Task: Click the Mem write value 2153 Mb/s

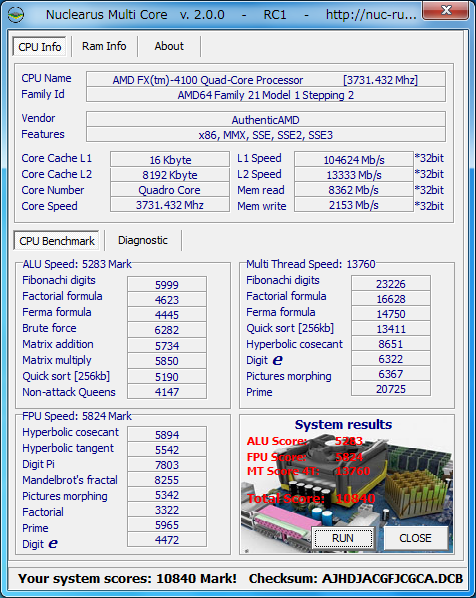Action: (354, 205)
